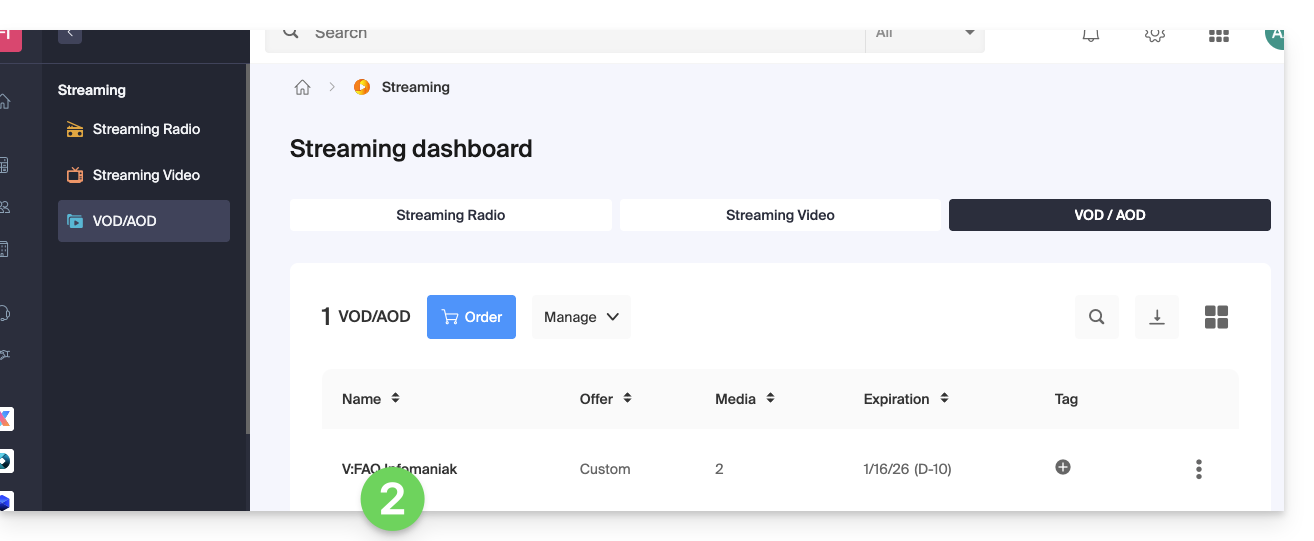Click the search magnifier in VOD/AOD list

[x=1097, y=317]
